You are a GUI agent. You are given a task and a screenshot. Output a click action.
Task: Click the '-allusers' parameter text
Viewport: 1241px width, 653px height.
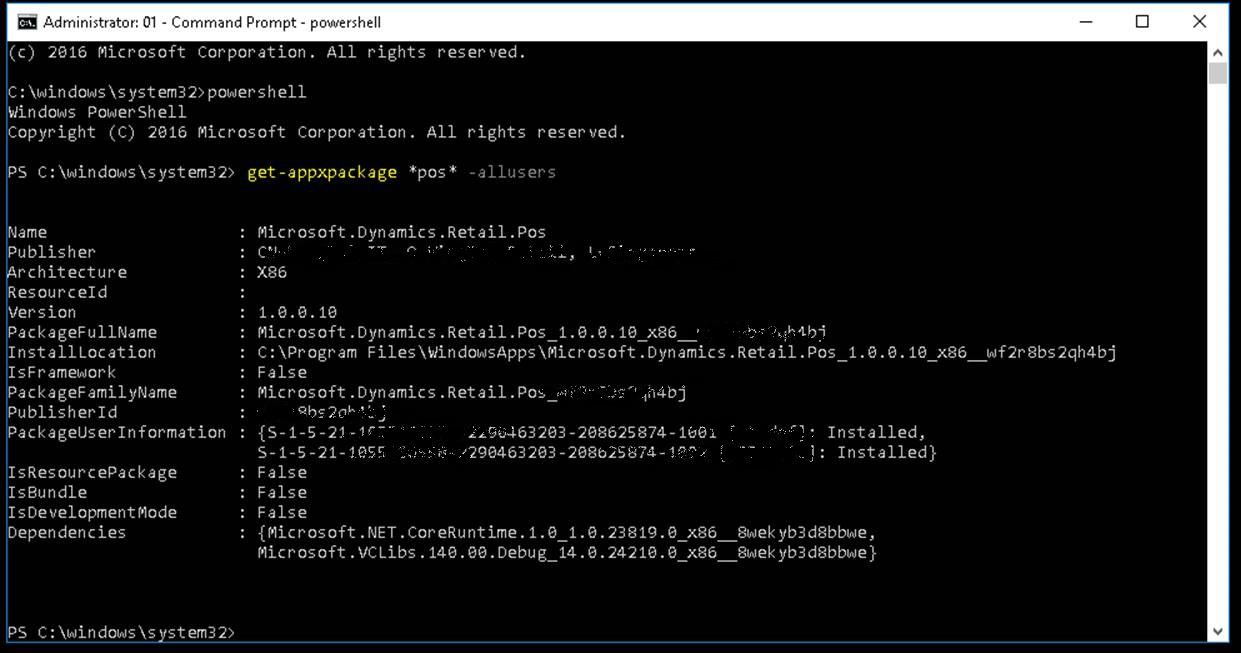click(511, 172)
